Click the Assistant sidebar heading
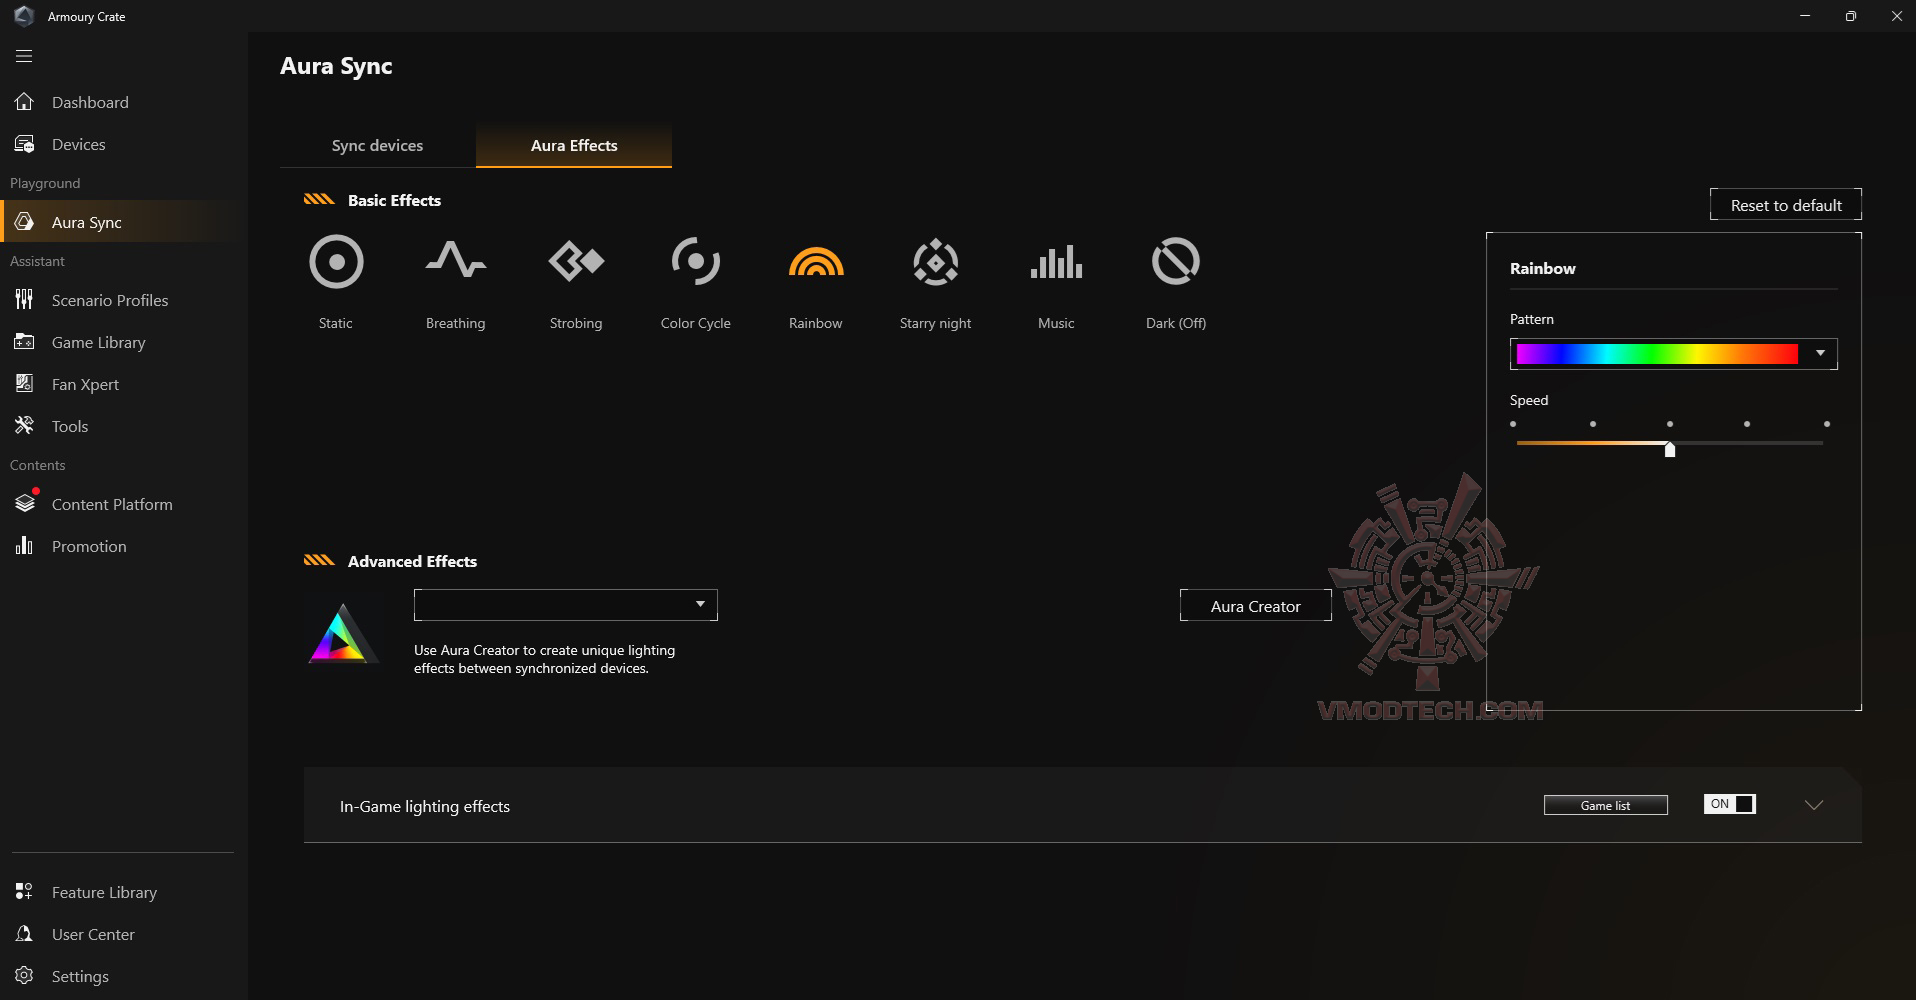The image size is (1916, 1000). pyautogui.click(x=37, y=261)
